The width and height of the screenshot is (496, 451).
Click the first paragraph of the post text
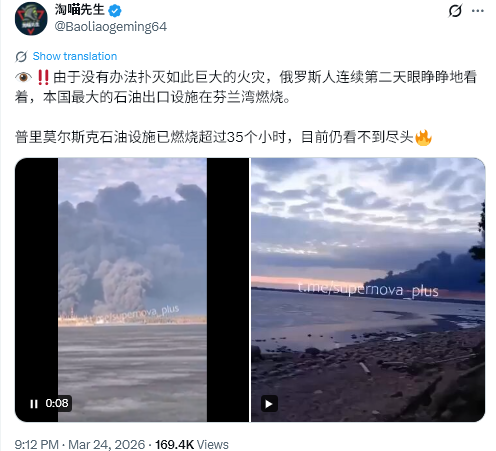click(246, 87)
